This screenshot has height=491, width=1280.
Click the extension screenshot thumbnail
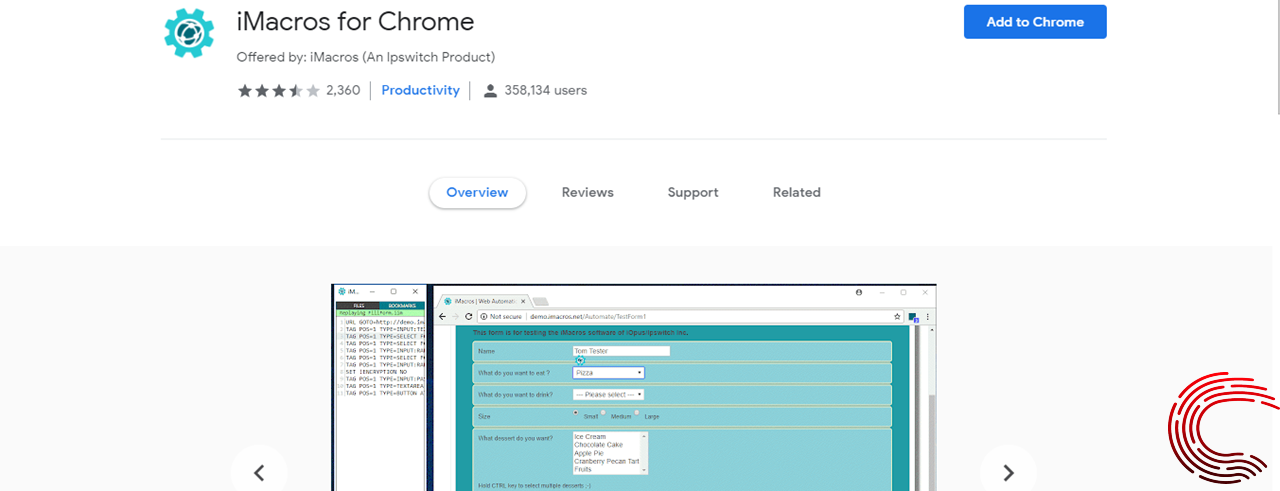point(634,388)
